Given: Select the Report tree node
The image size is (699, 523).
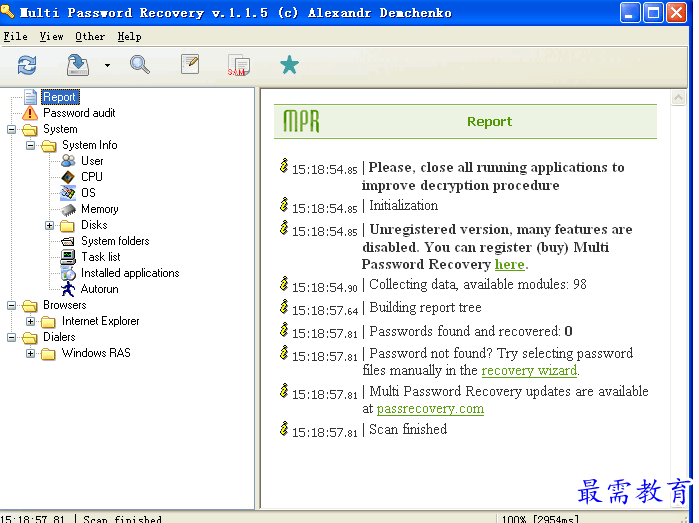Looking at the screenshot, I should tap(60, 97).
